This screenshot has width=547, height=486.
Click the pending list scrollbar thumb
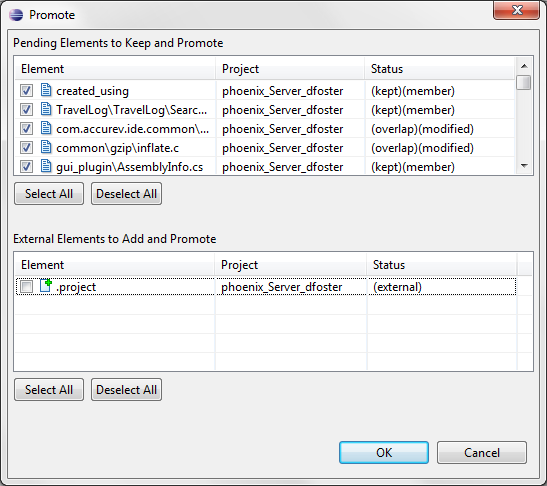524,83
